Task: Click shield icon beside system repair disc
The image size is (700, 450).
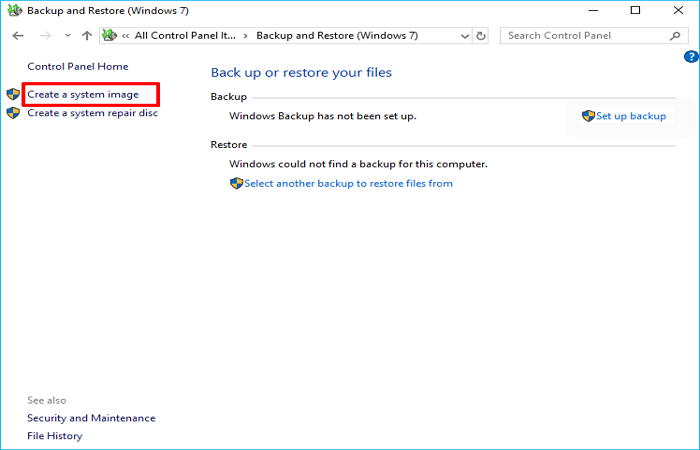Action: 13,113
